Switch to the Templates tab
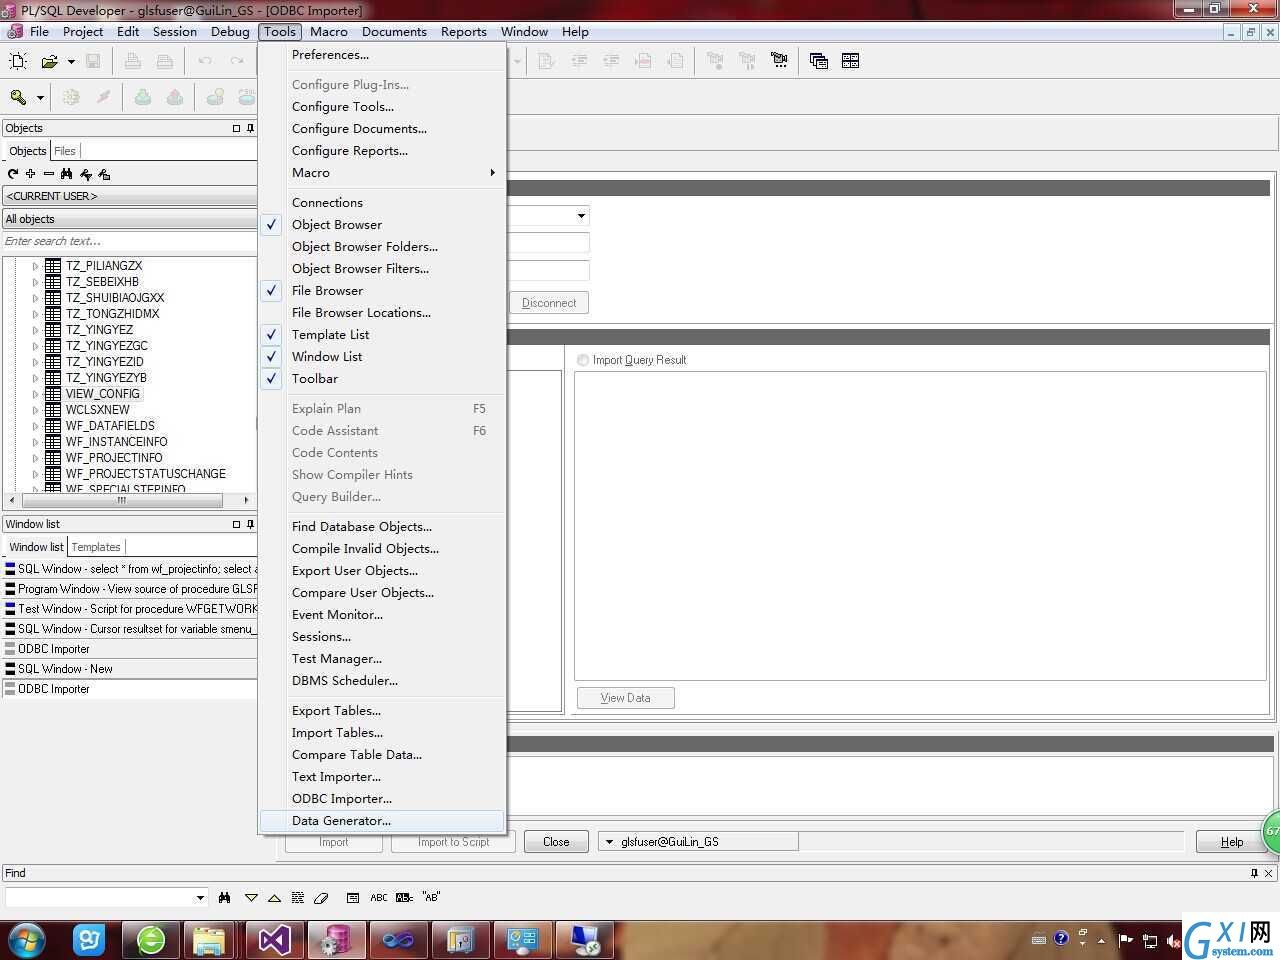The height and width of the screenshot is (960, 1280). tap(96, 547)
